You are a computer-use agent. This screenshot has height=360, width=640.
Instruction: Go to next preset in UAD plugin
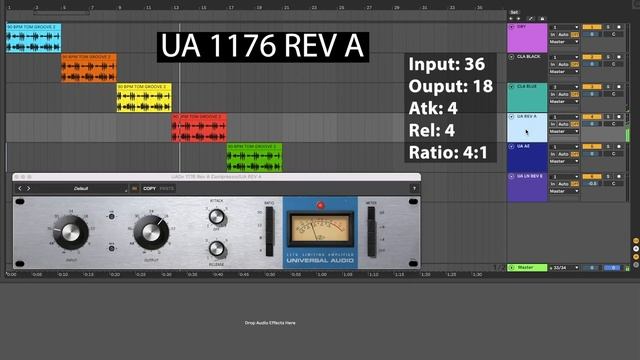coord(29,189)
